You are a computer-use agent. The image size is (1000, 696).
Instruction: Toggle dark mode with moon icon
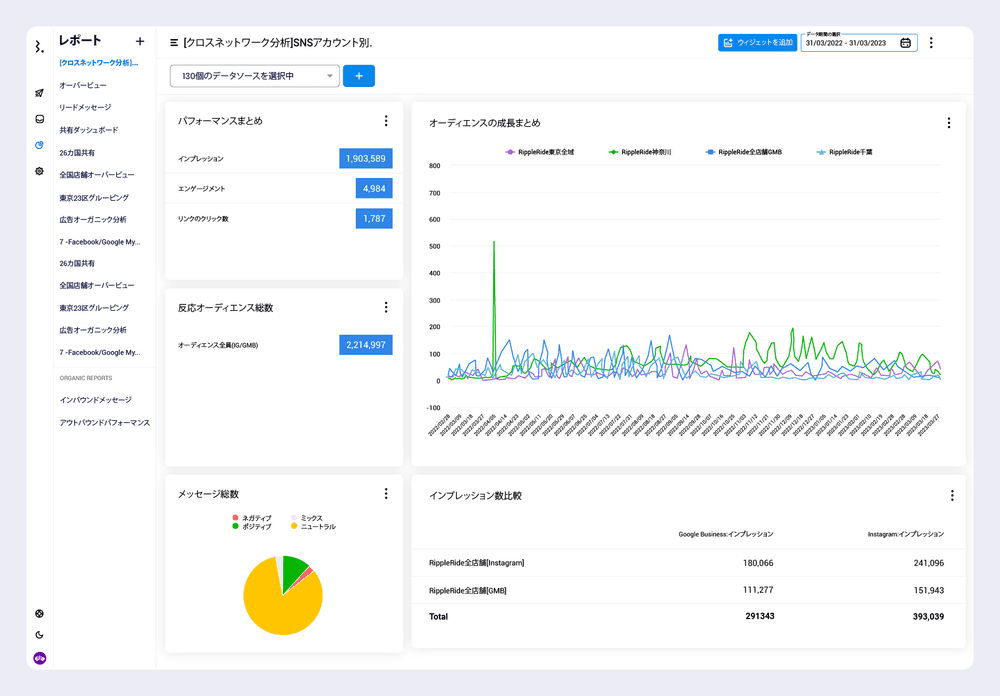tap(39, 635)
